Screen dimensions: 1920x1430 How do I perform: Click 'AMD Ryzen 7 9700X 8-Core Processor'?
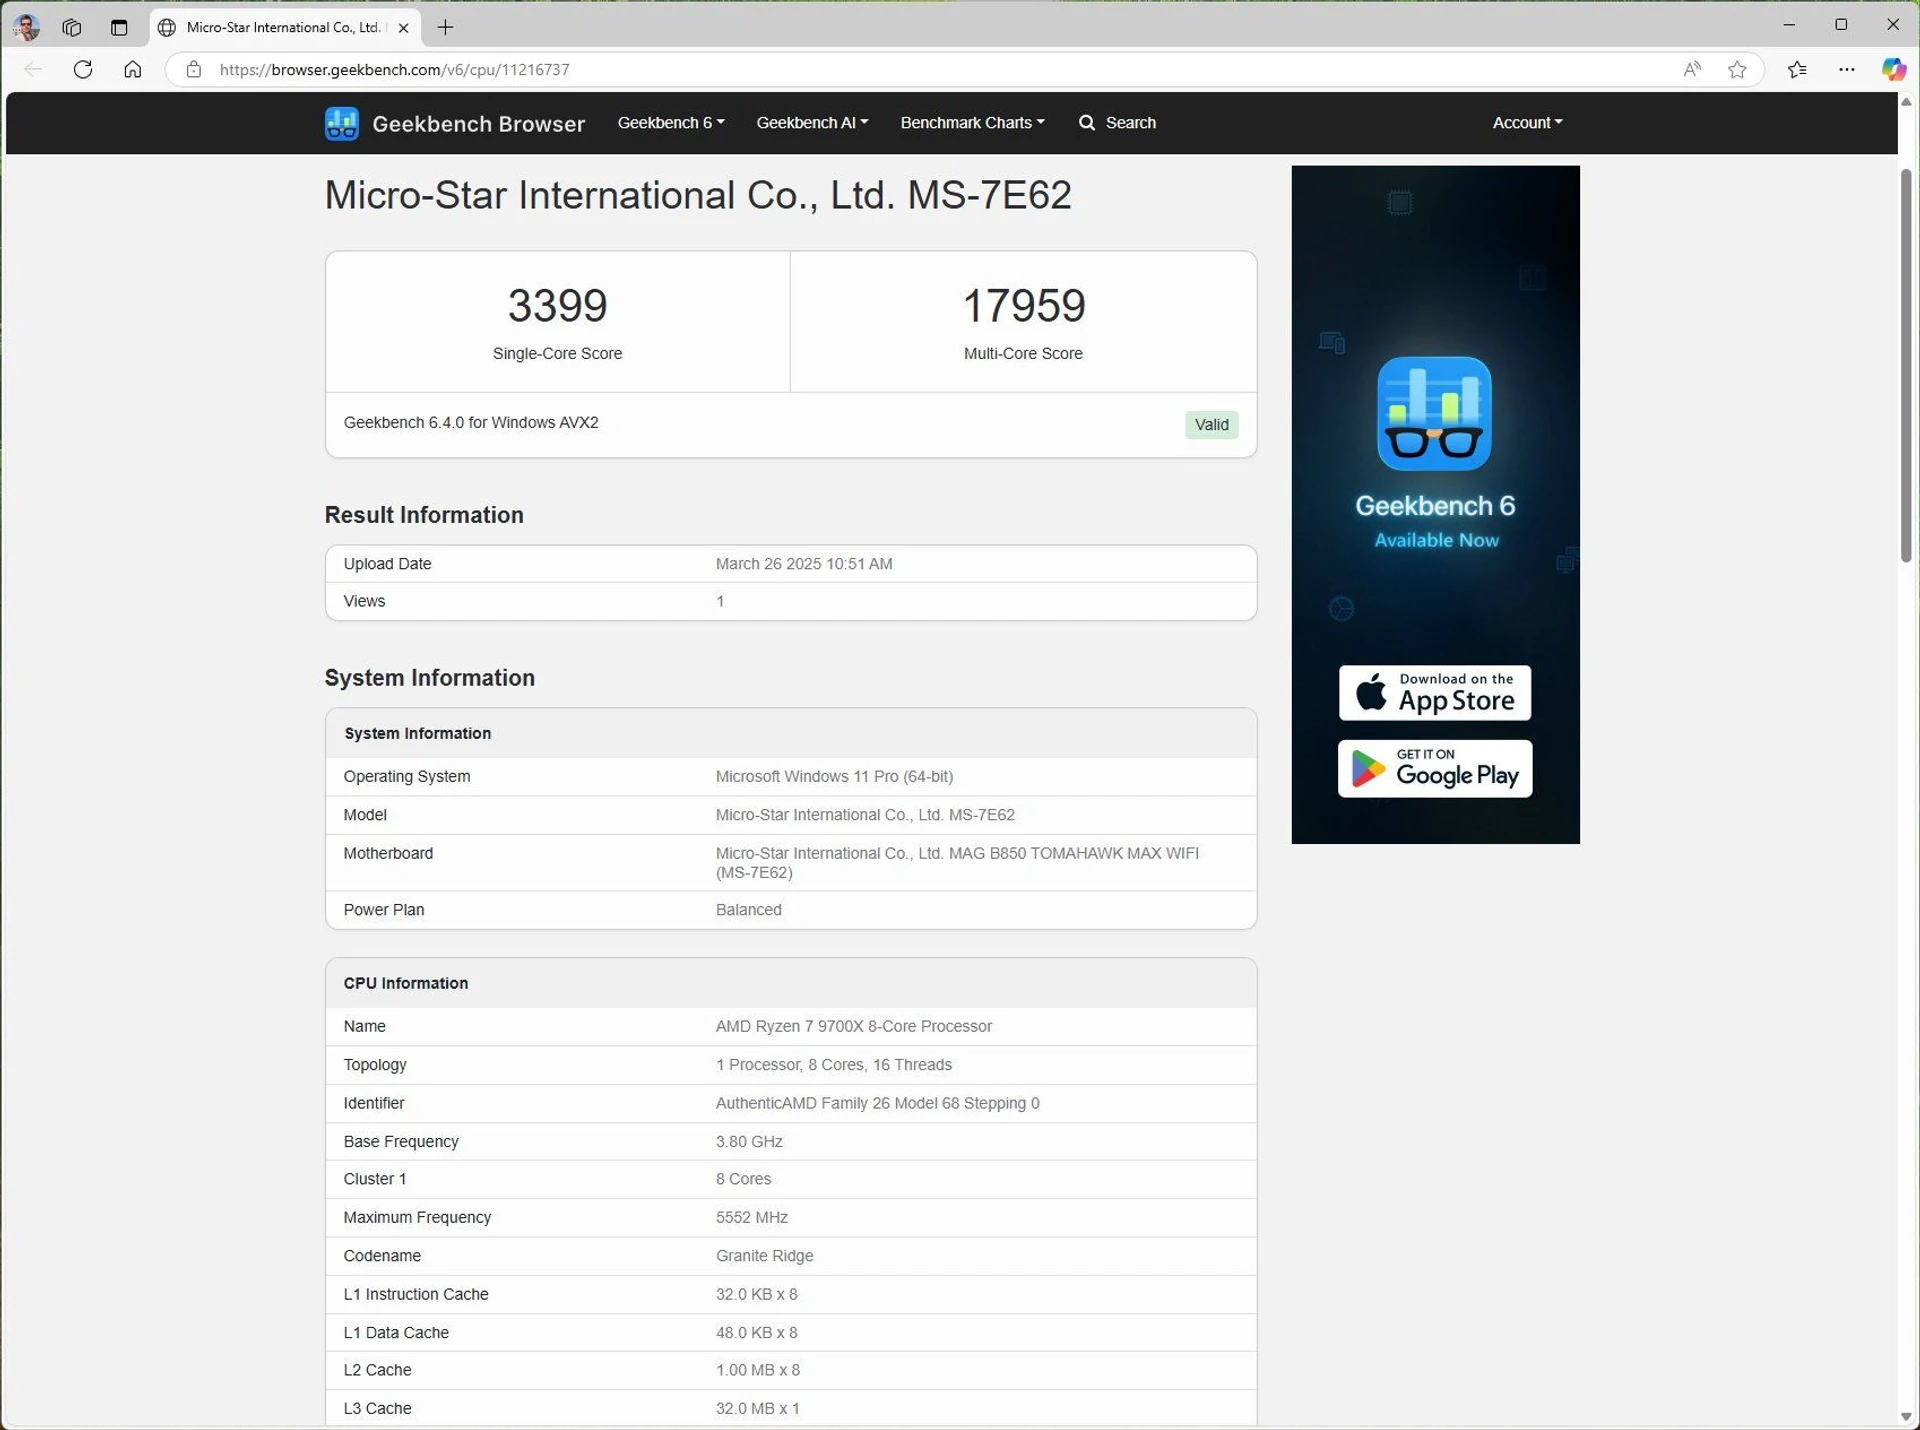(x=853, y=1027)
